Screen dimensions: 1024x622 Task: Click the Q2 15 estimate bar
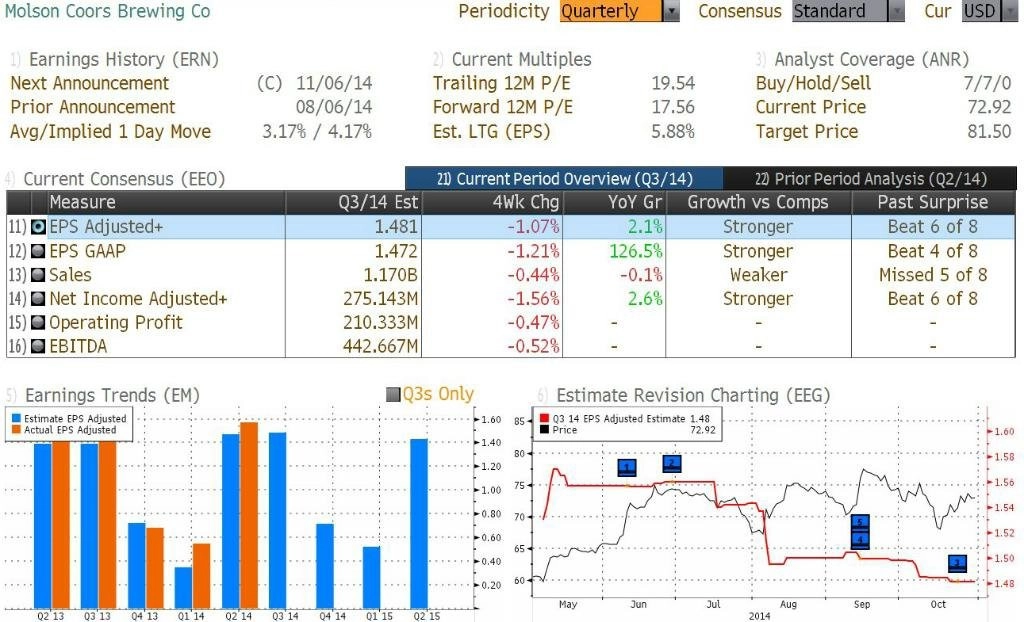coord(419,523)
